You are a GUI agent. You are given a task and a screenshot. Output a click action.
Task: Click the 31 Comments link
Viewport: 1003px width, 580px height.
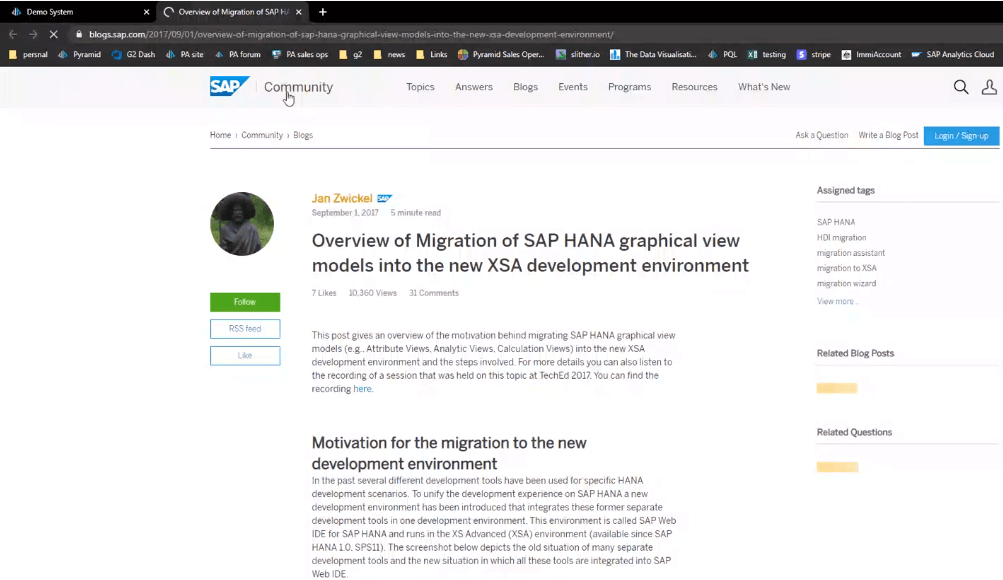(x=434, y=293)
